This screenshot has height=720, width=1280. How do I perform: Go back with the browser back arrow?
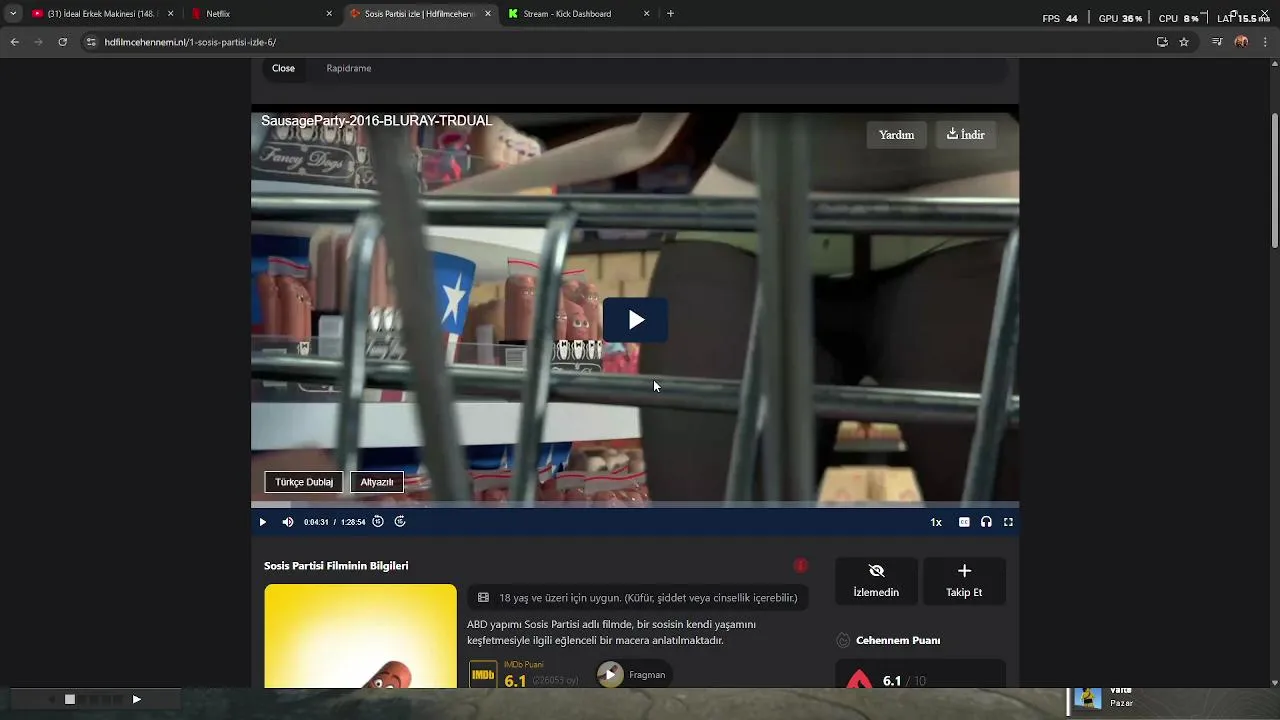tap(14, 42)
